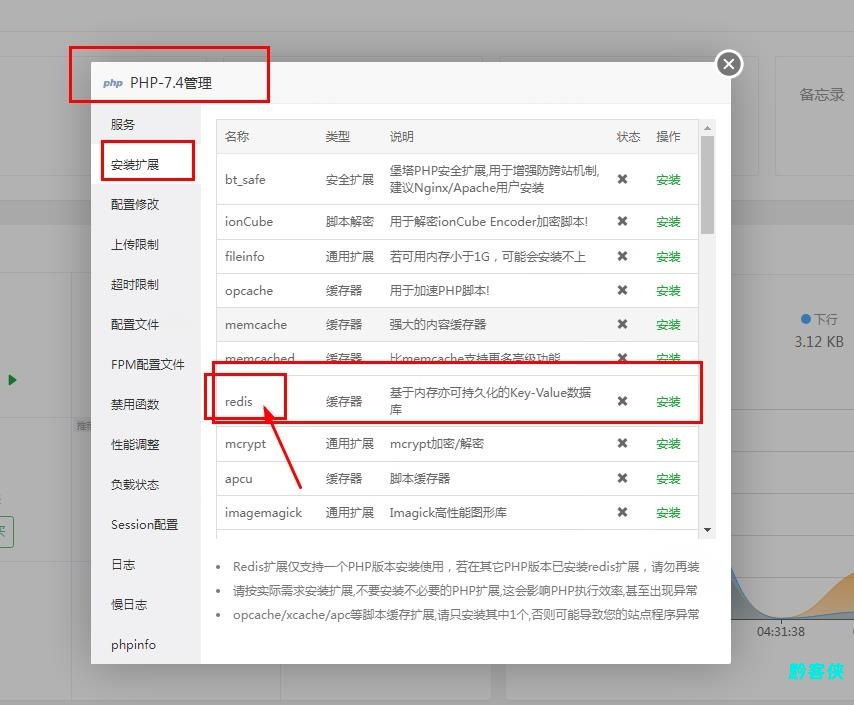Click mcrypt status X icon
854x705 pixels.
click(x=623, y=443)
